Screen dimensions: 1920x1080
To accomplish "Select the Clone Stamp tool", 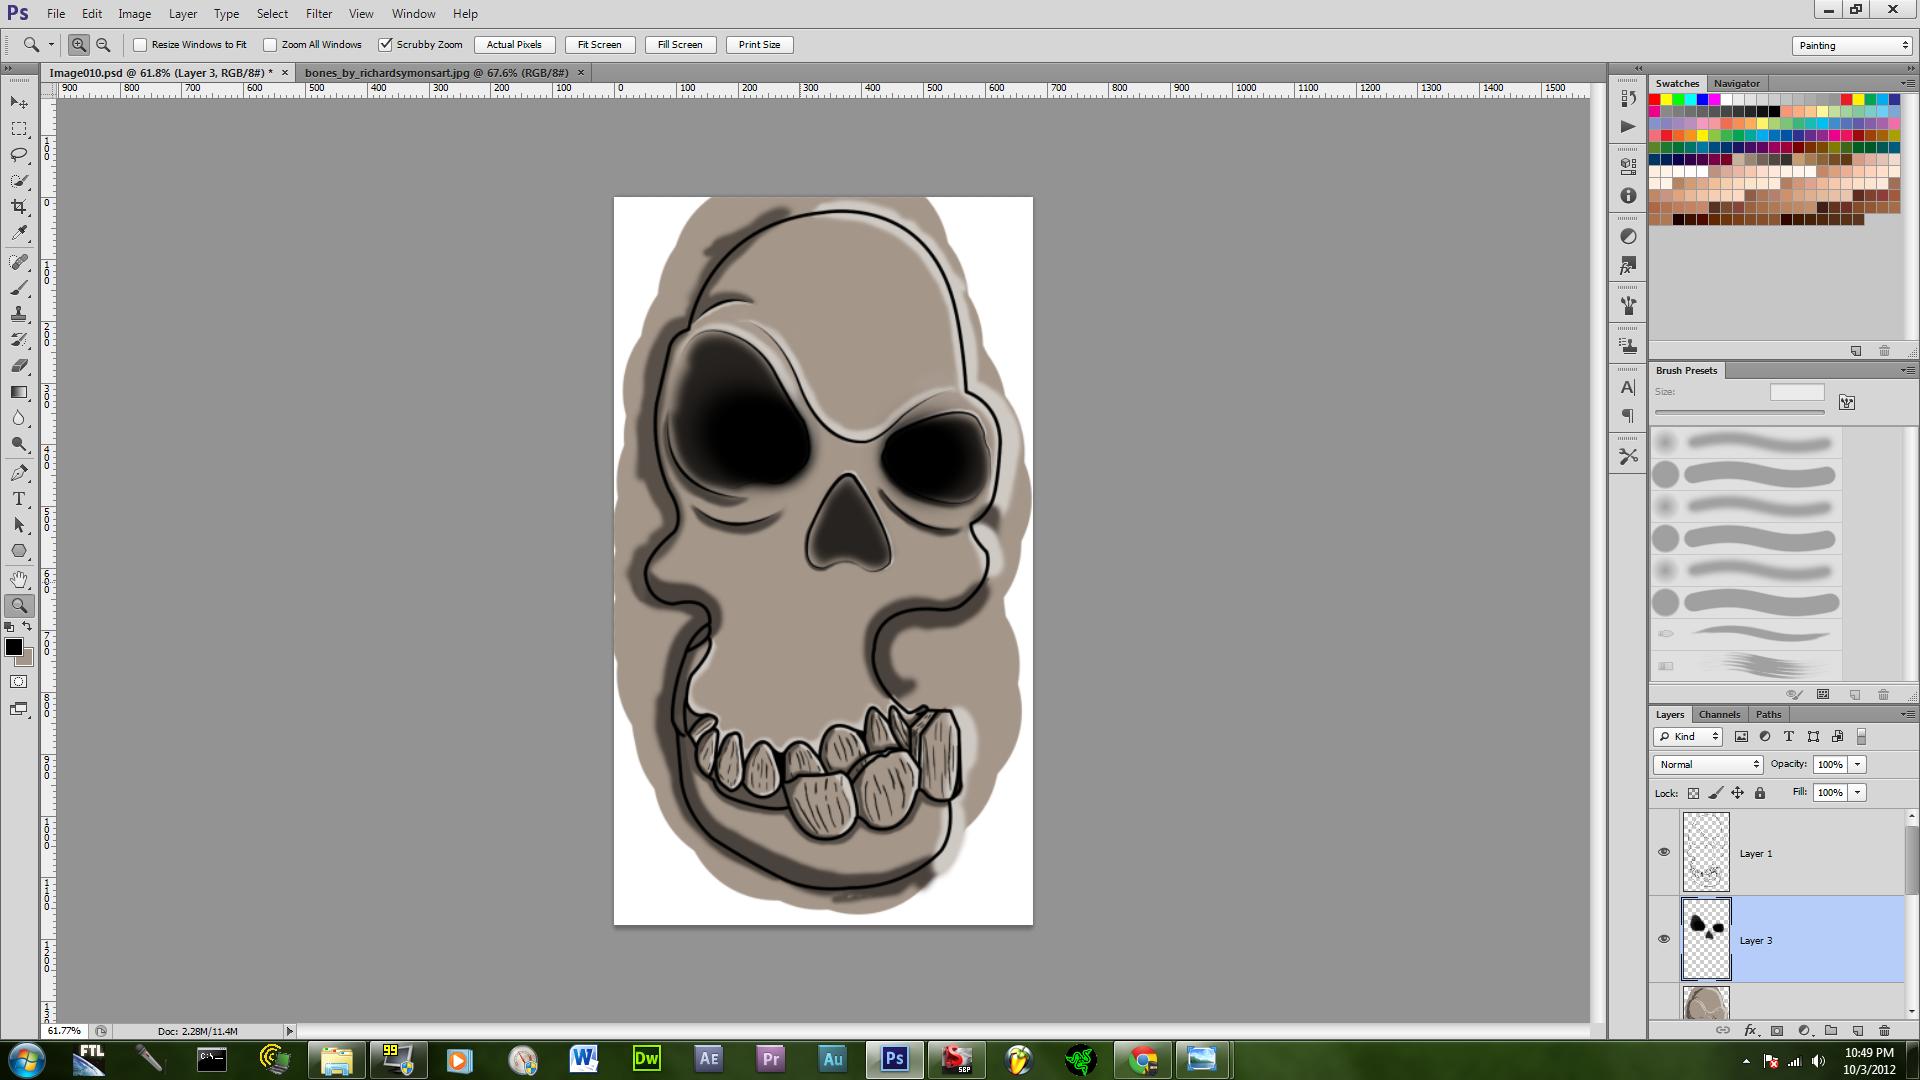I will pyautogui.click(x=19, y=314).
